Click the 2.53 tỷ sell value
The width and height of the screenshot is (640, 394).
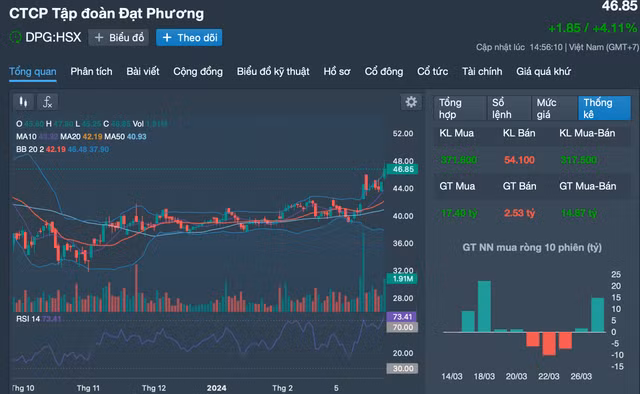(519, 213)
